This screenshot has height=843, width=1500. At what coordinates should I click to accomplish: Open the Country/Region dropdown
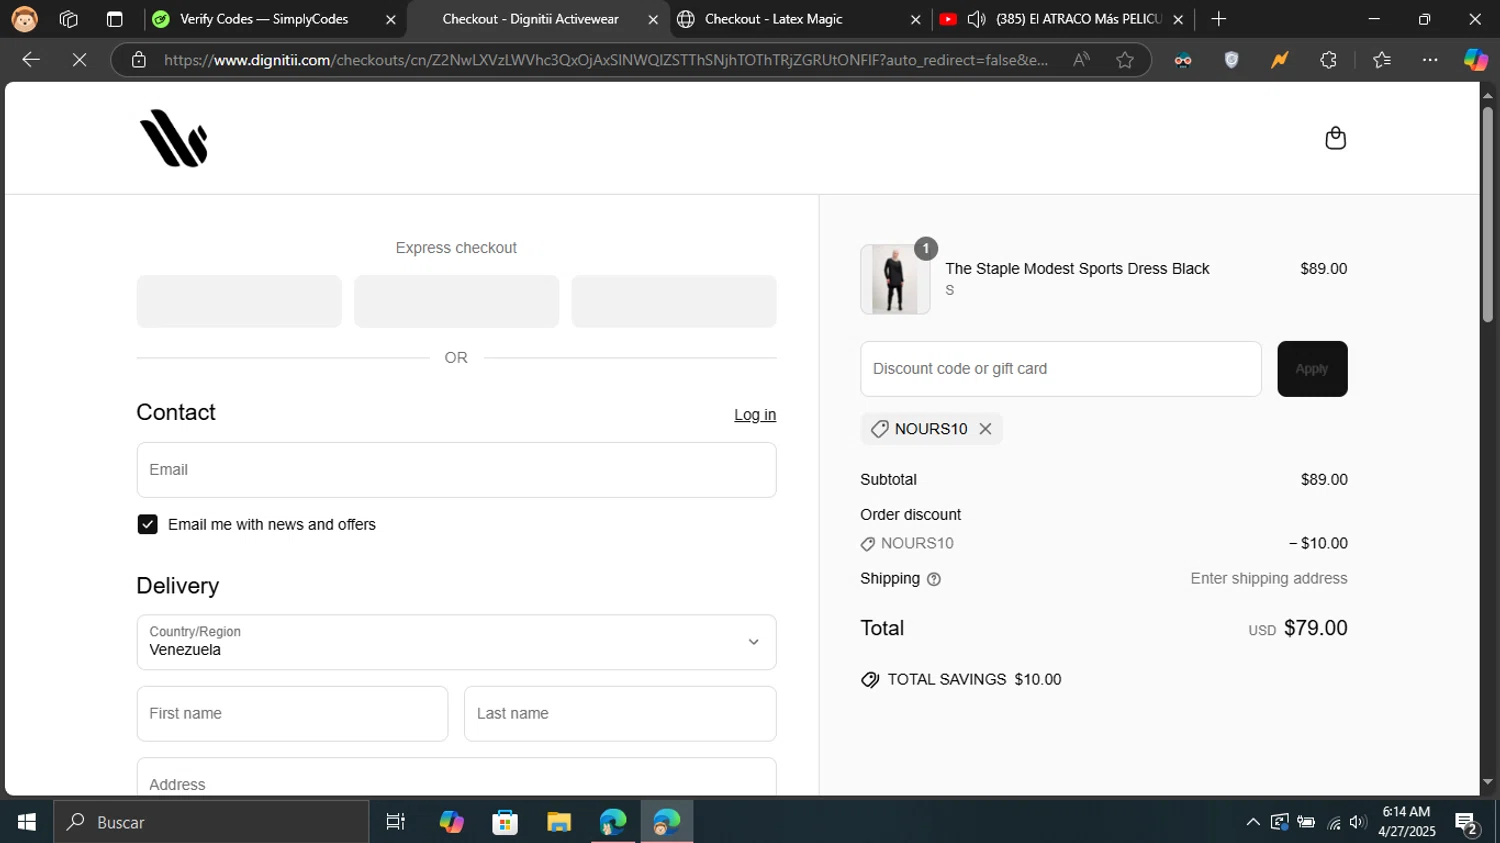point(456,642)
